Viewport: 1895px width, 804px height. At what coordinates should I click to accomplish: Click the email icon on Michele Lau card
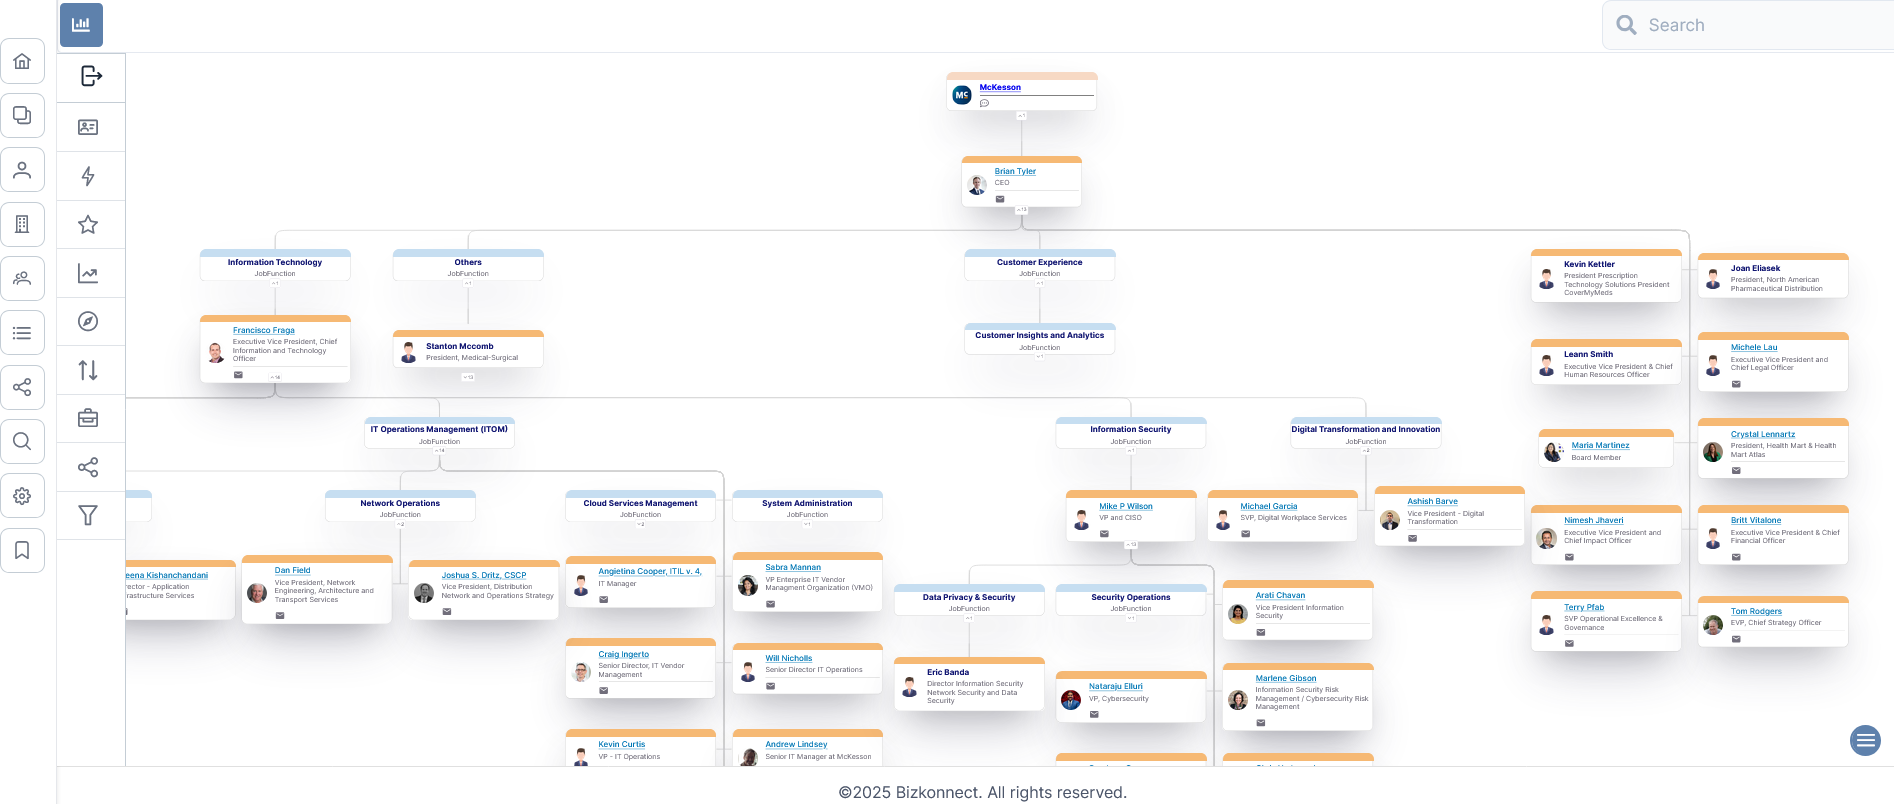pos(1736,384)
